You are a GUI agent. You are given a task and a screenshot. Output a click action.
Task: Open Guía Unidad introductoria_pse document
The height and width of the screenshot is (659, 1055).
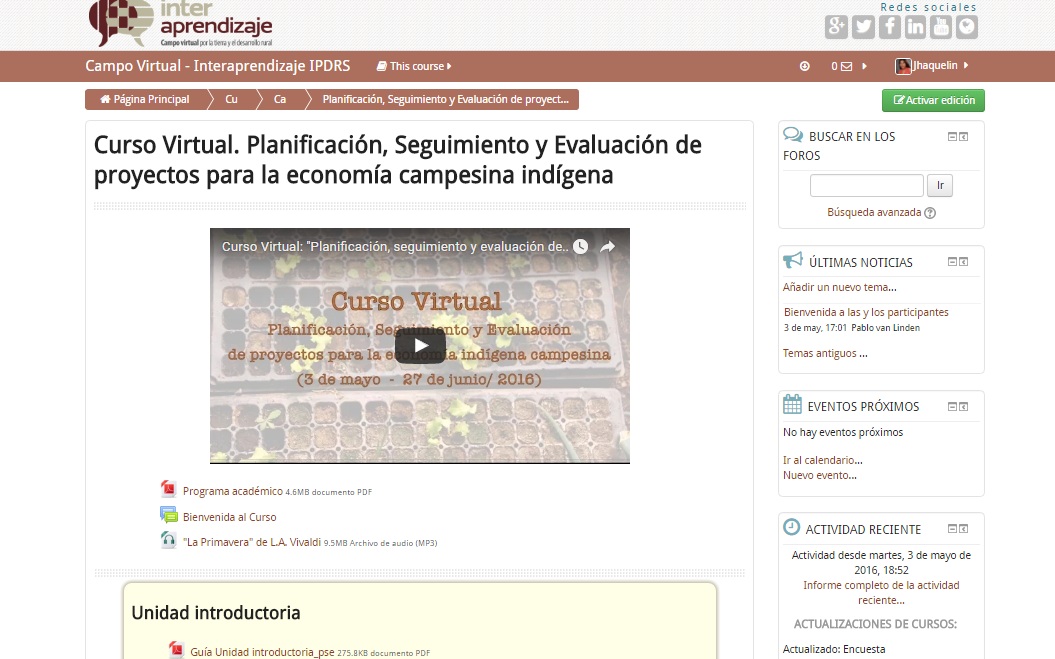point(262,652)
